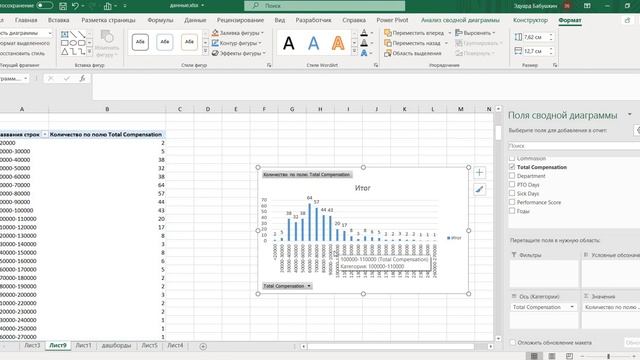Choose the third Abc shape style preset
Screen dimensions: 640x360
pos(189,42)
